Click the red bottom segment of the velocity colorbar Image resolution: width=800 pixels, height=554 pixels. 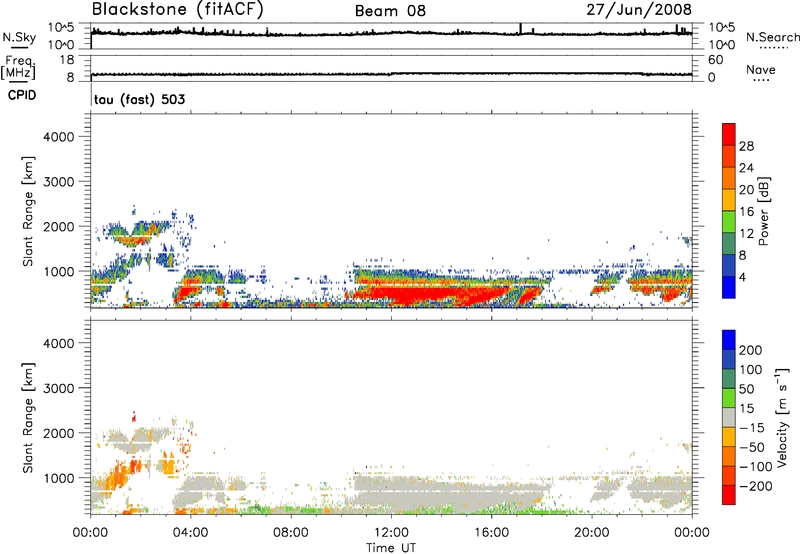point(729,495)
